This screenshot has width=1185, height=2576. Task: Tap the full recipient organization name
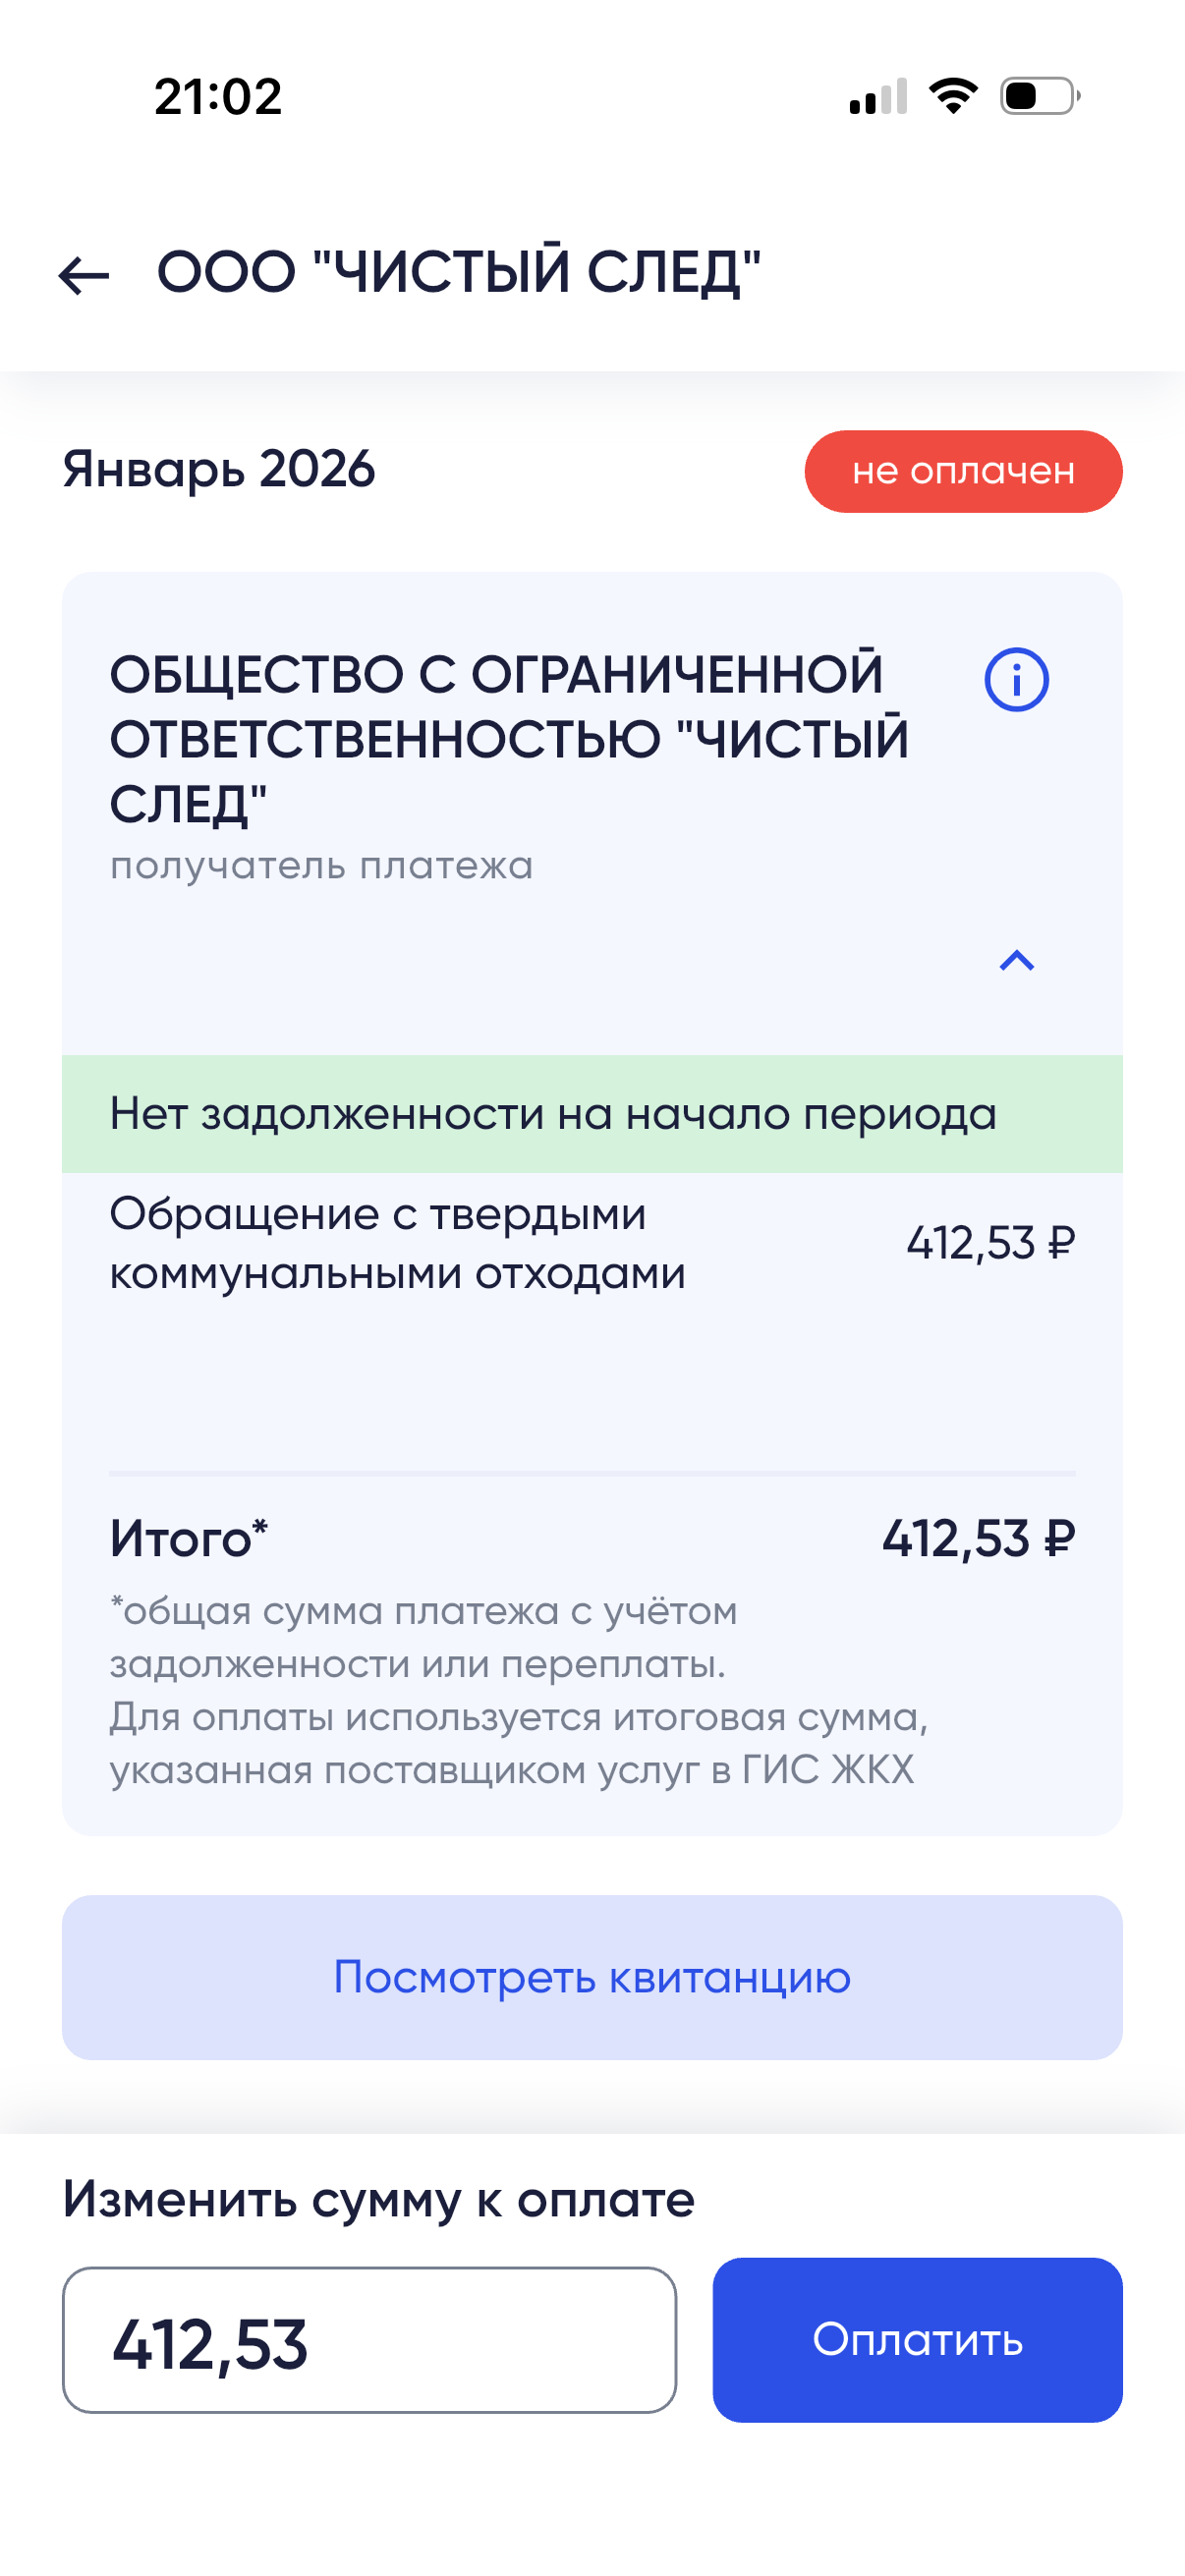508,738
